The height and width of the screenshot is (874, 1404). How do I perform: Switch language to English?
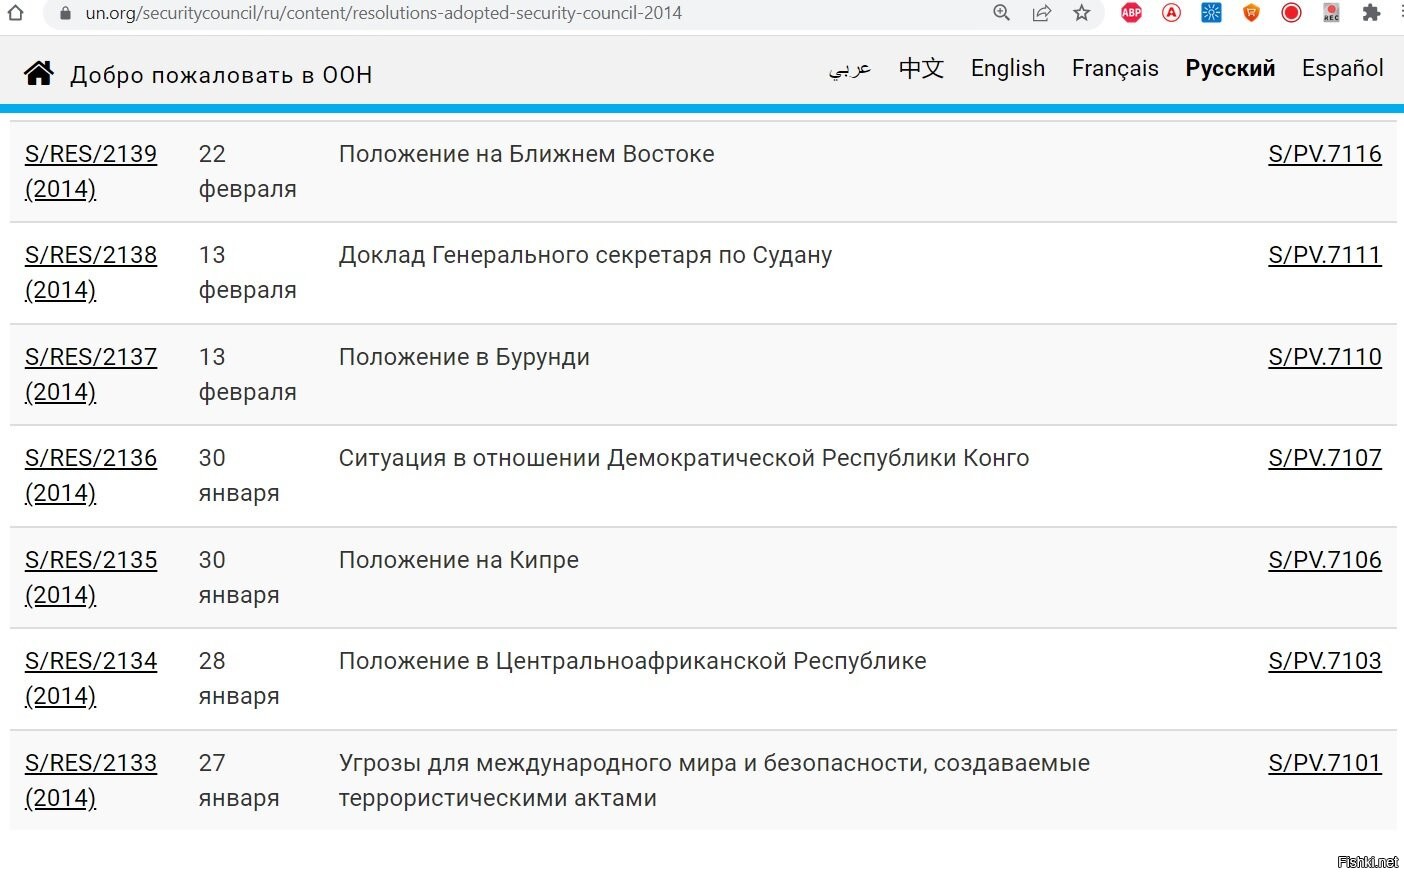[x=1007, y=68]
